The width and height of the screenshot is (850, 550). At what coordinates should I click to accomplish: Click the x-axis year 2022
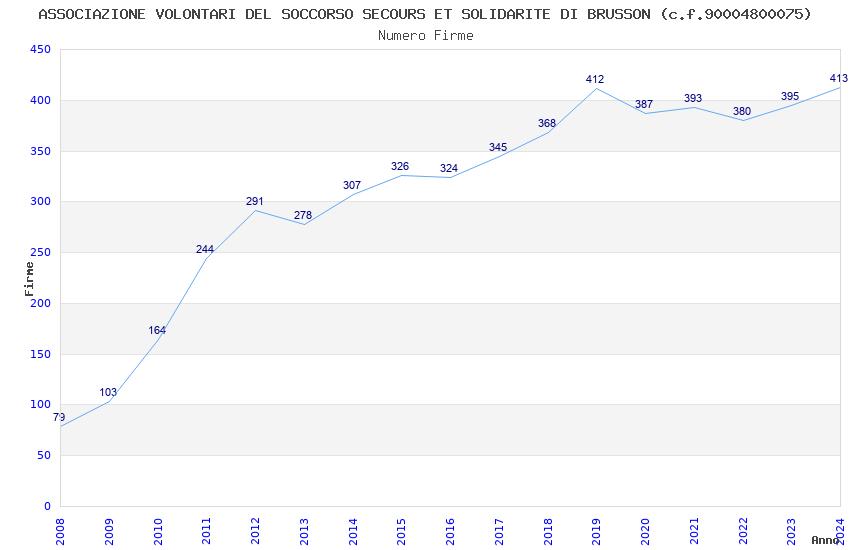pos(743,531)
